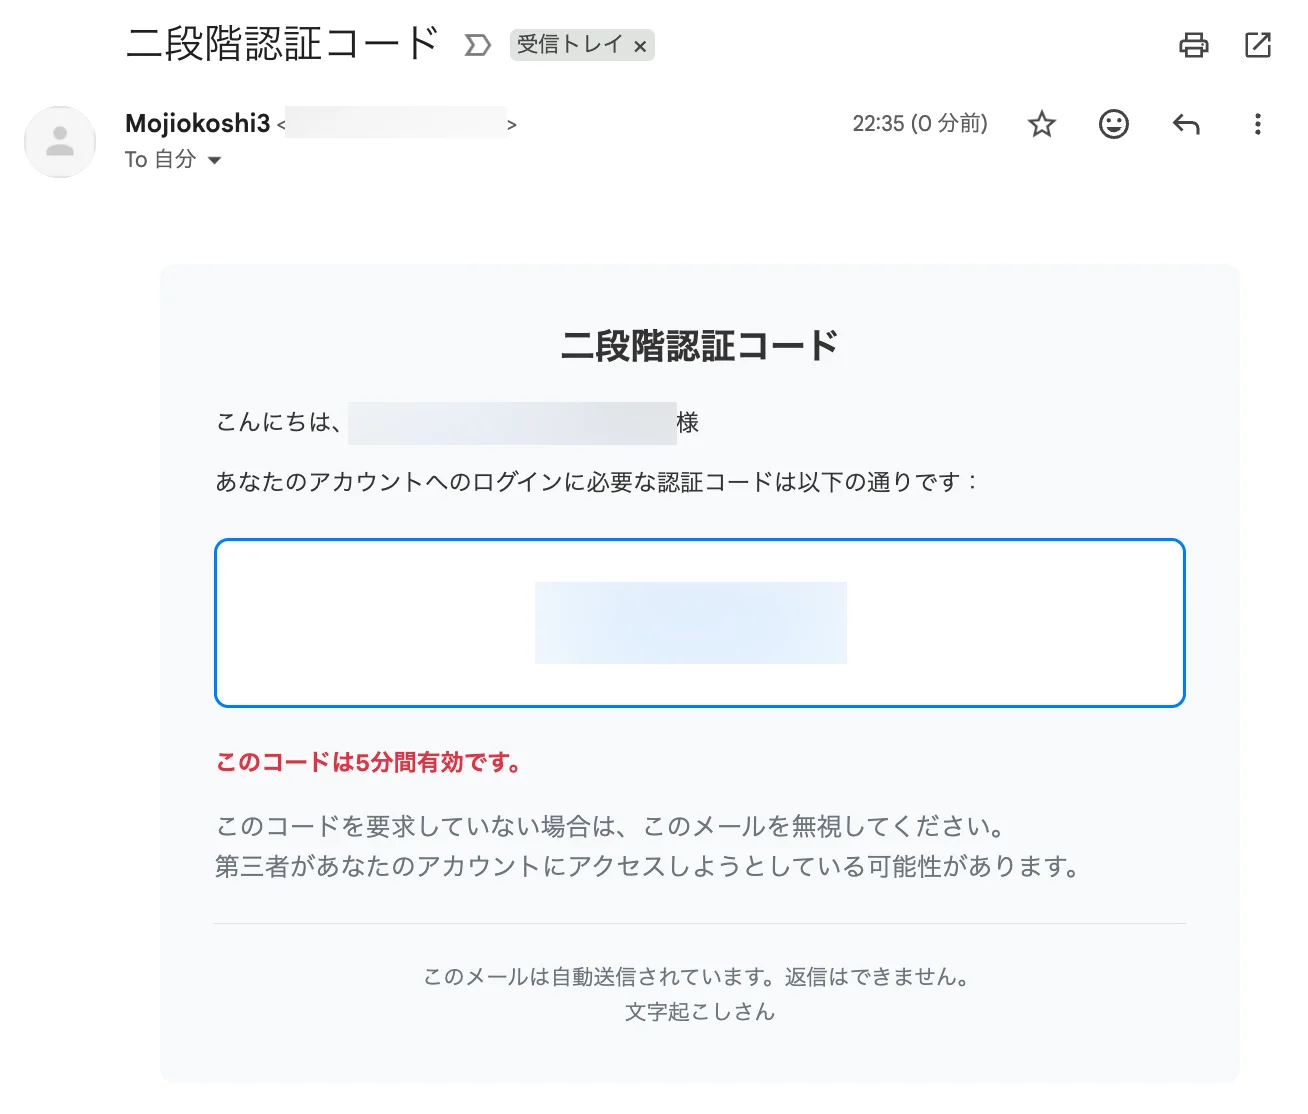Click the printer icon in the top right
Image resolution: width=1308 pixels, height=1114 pixels.
[x=1193, y=46]
